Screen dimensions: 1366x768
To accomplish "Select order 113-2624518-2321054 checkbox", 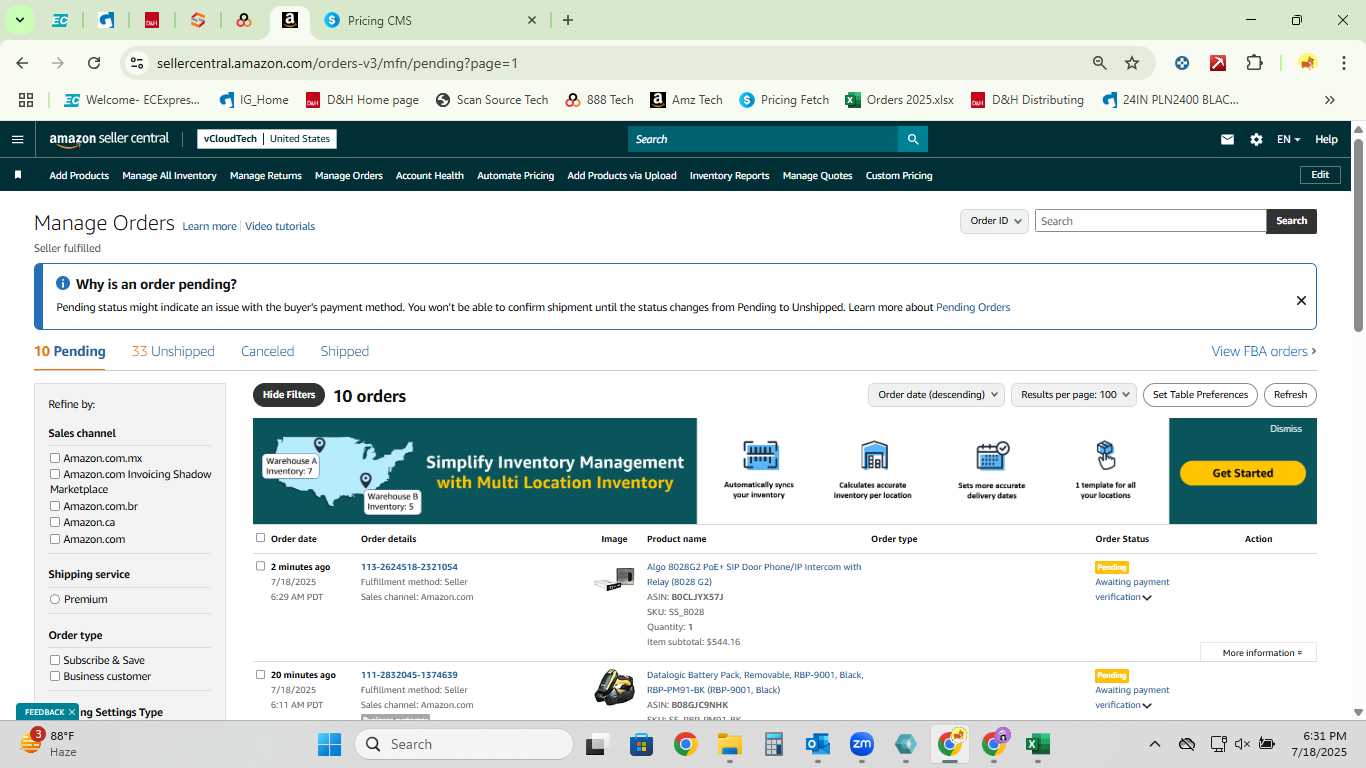I will [260, 566].
